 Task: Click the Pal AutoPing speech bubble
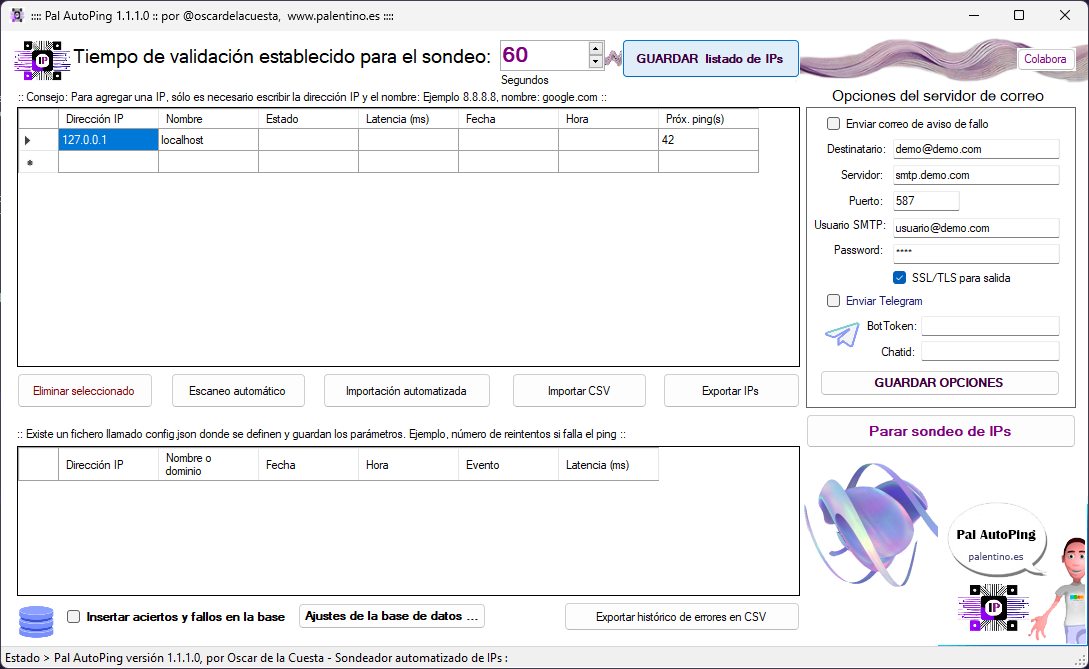point(996,544)
